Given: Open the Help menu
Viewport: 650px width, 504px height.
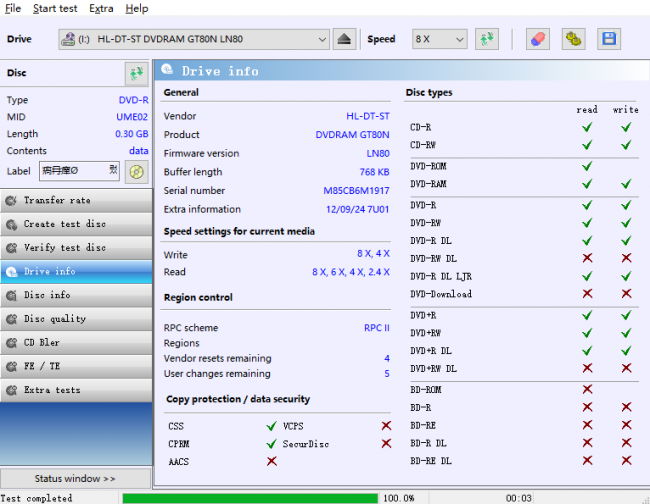Looking at the screenshot, I should pyautogui.click(x=137, y=8).
